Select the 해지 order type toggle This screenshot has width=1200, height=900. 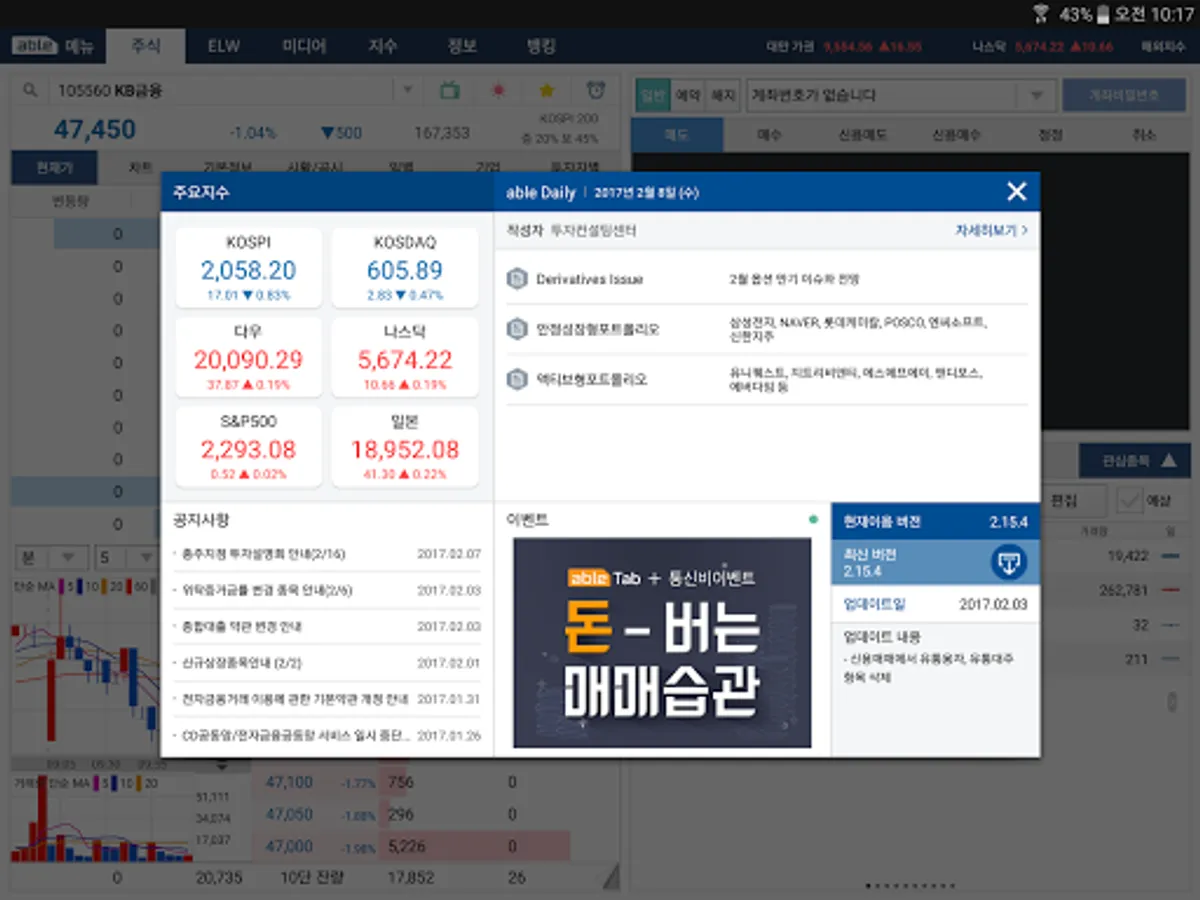coord(721,95)
